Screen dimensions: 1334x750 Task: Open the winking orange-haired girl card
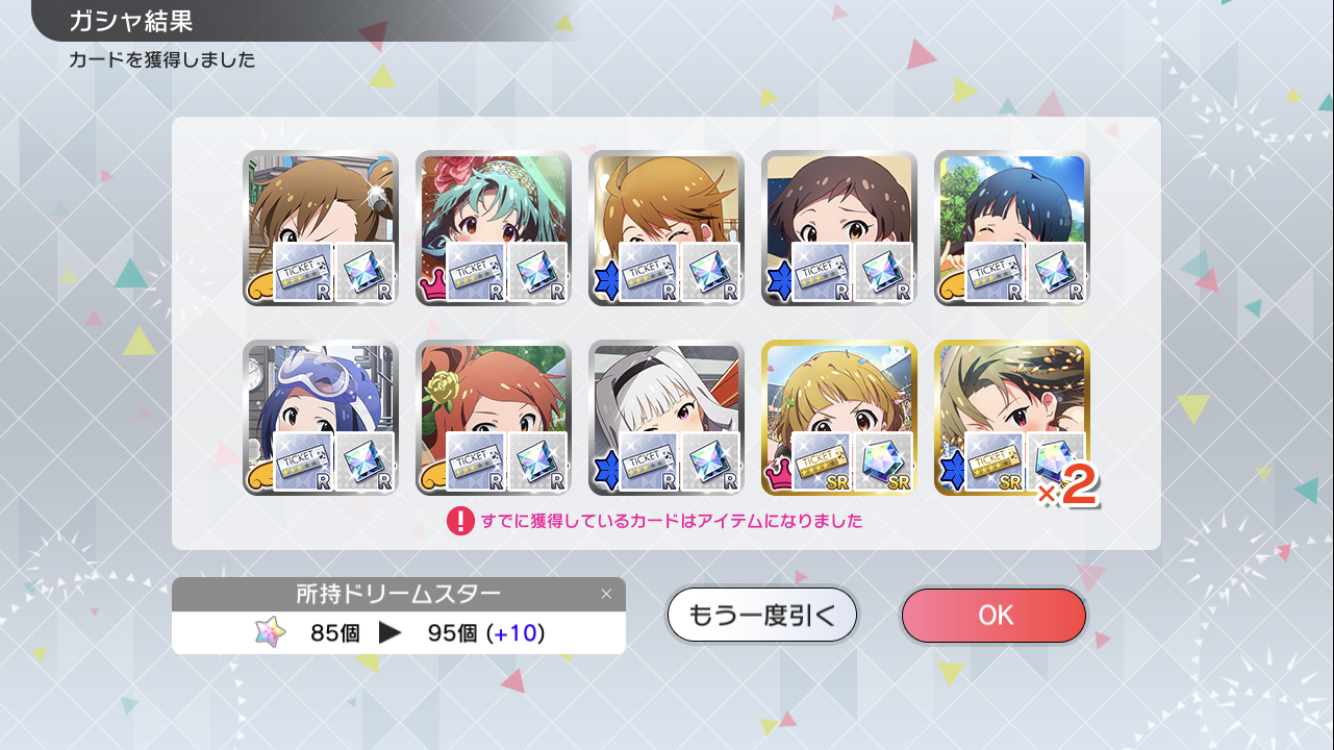(x=666, y=228)
